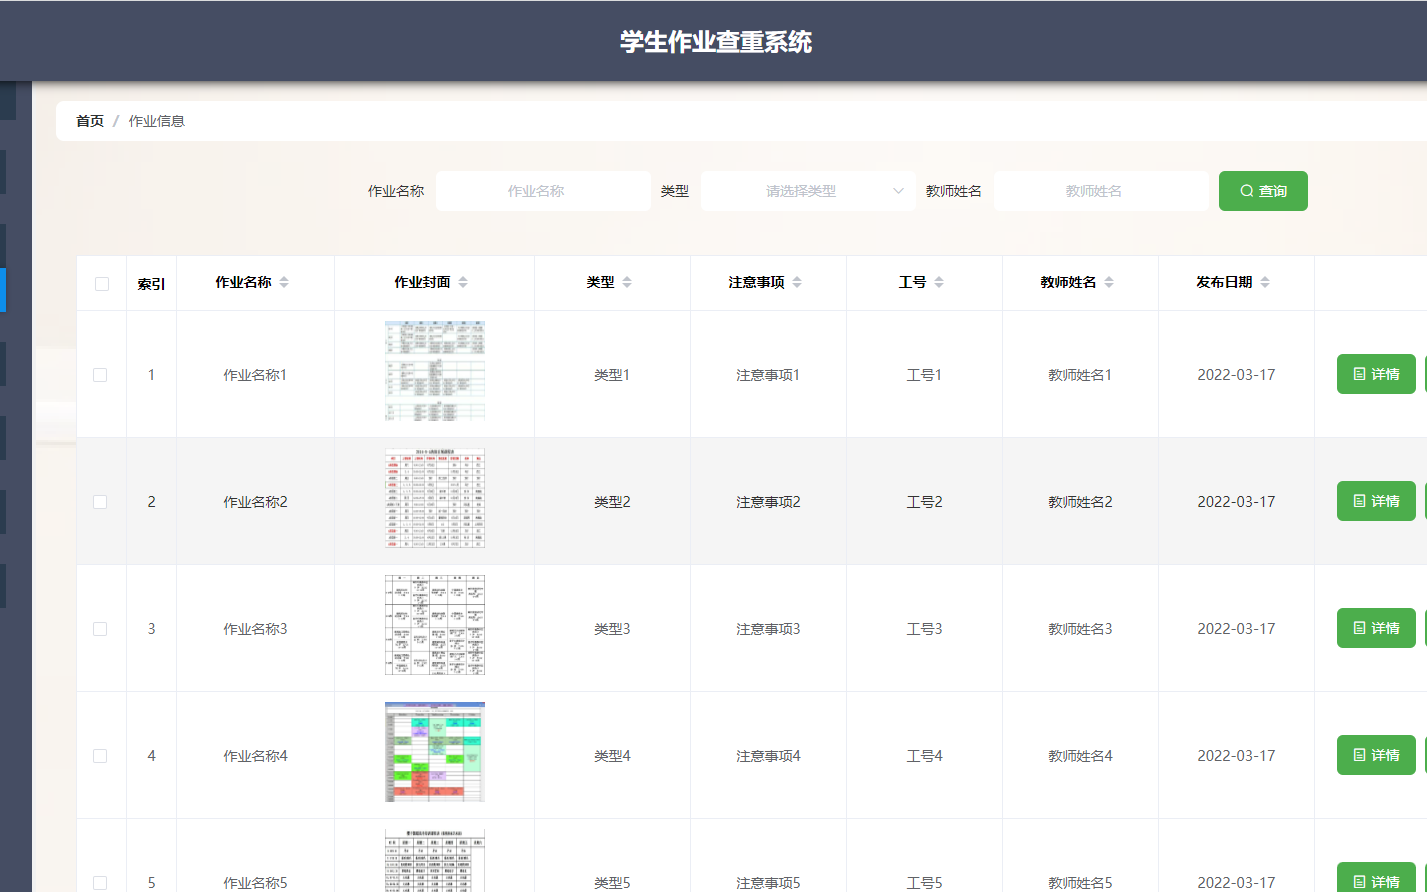
Task: Click the 作业信息 breadcrumb text
Action: point(157,121)
